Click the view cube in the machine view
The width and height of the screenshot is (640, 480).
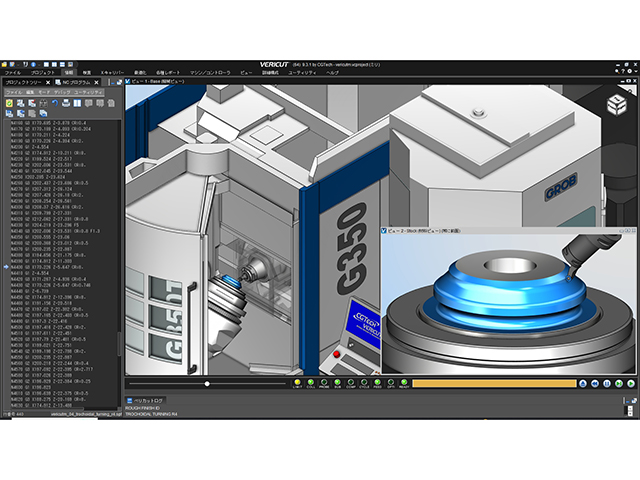click(x=617, y=104)
